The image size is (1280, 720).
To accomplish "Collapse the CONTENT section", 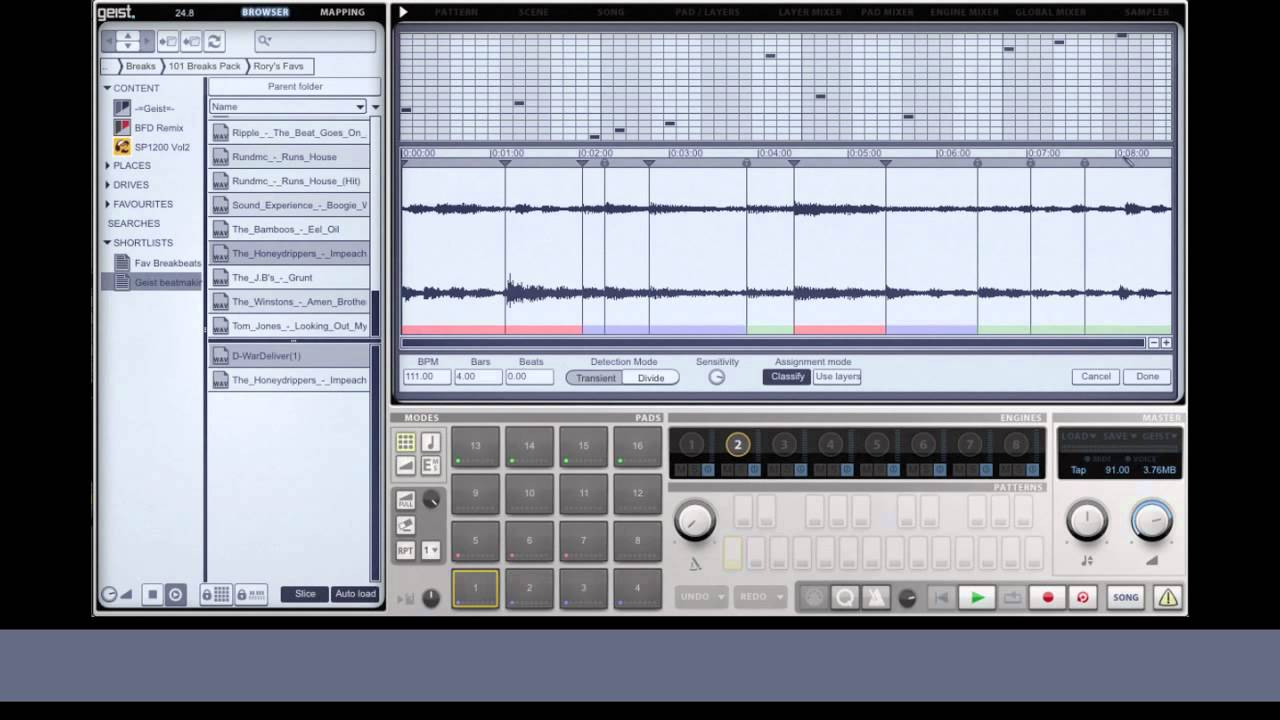I will click(107, 88).
